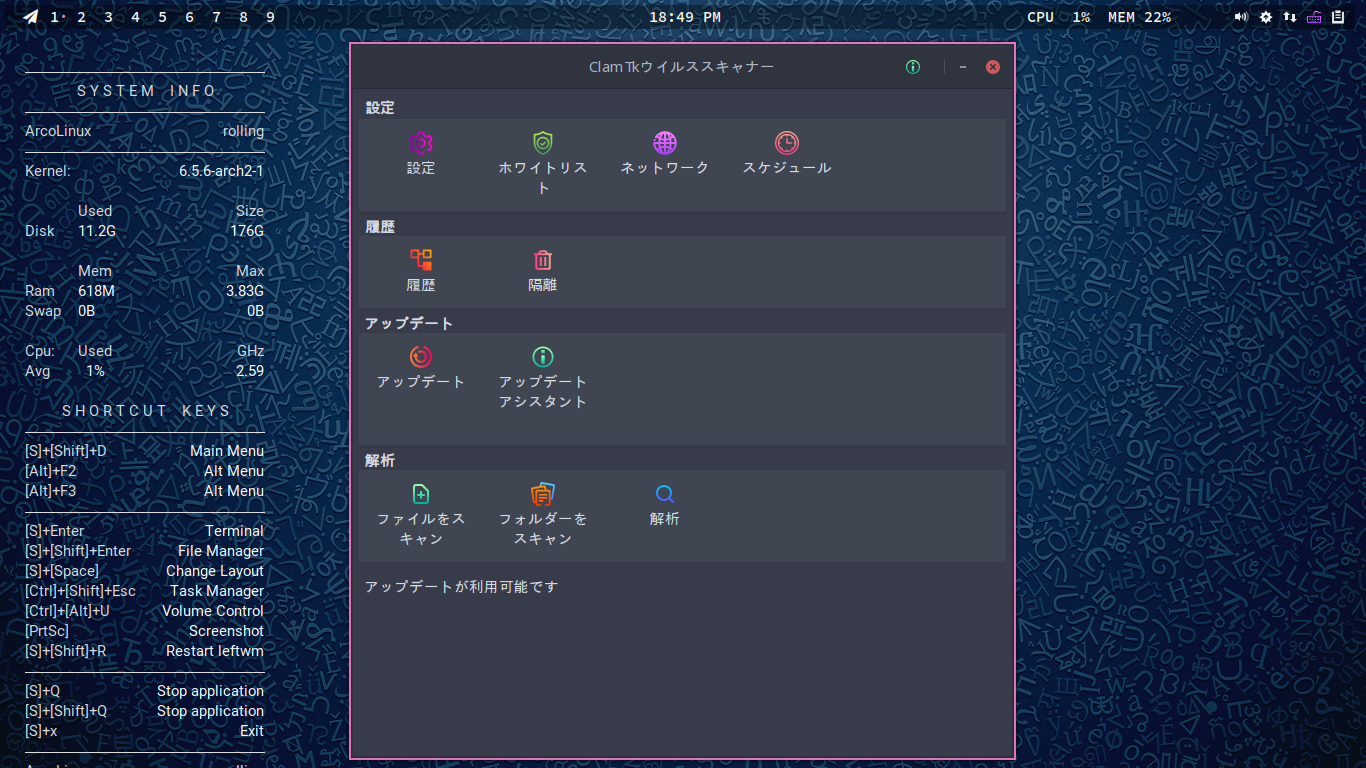The height and width of the screenshot is (768, 1366).
Task: Click the アップデート update icon
Action: [x=421, y=357]
